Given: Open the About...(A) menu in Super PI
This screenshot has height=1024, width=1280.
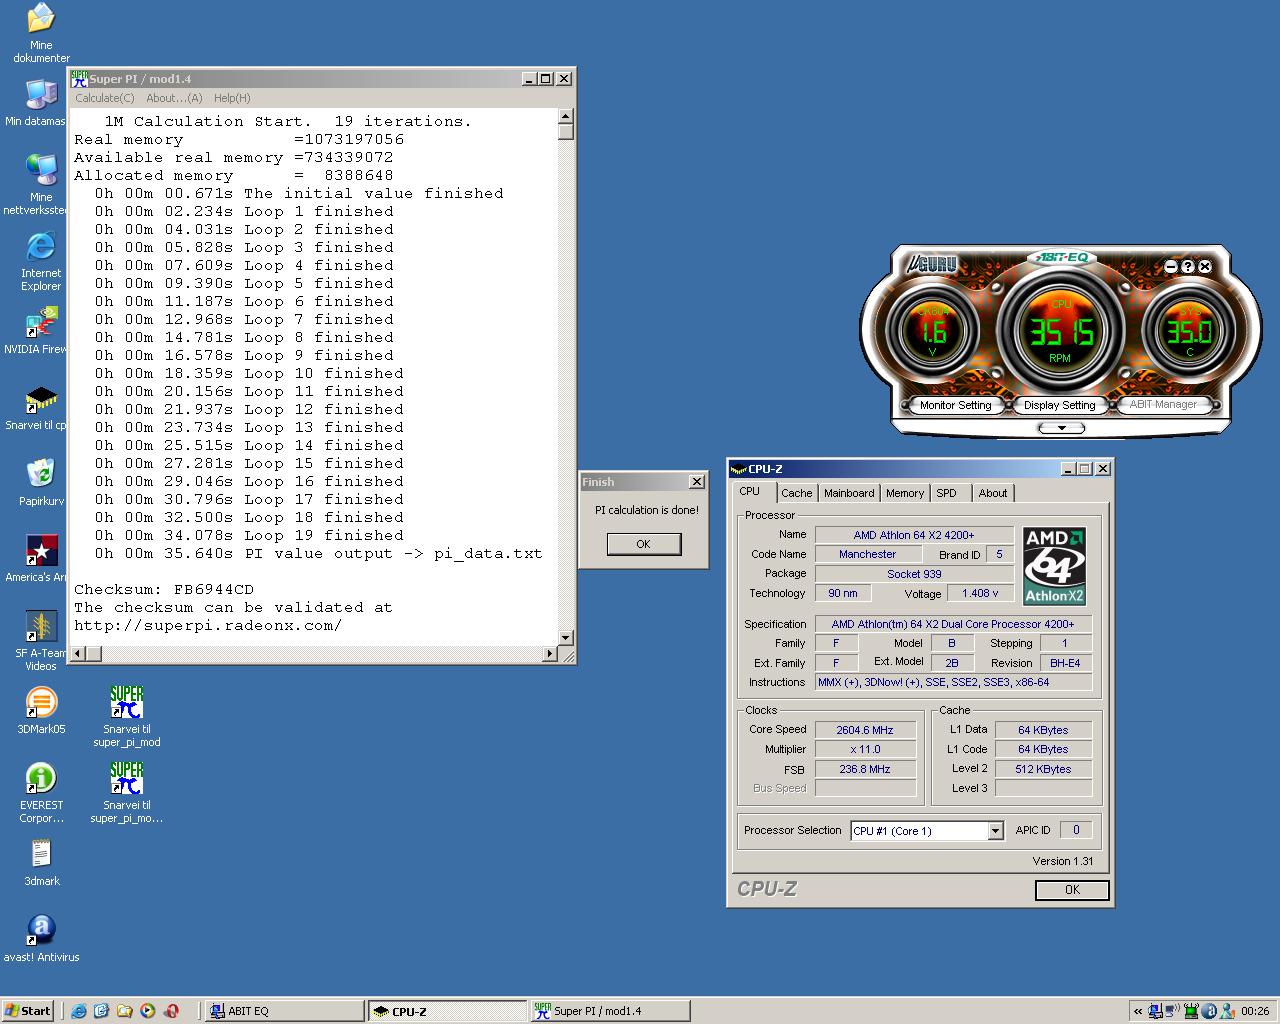Looking at the screenshot, I should (174, 98).
